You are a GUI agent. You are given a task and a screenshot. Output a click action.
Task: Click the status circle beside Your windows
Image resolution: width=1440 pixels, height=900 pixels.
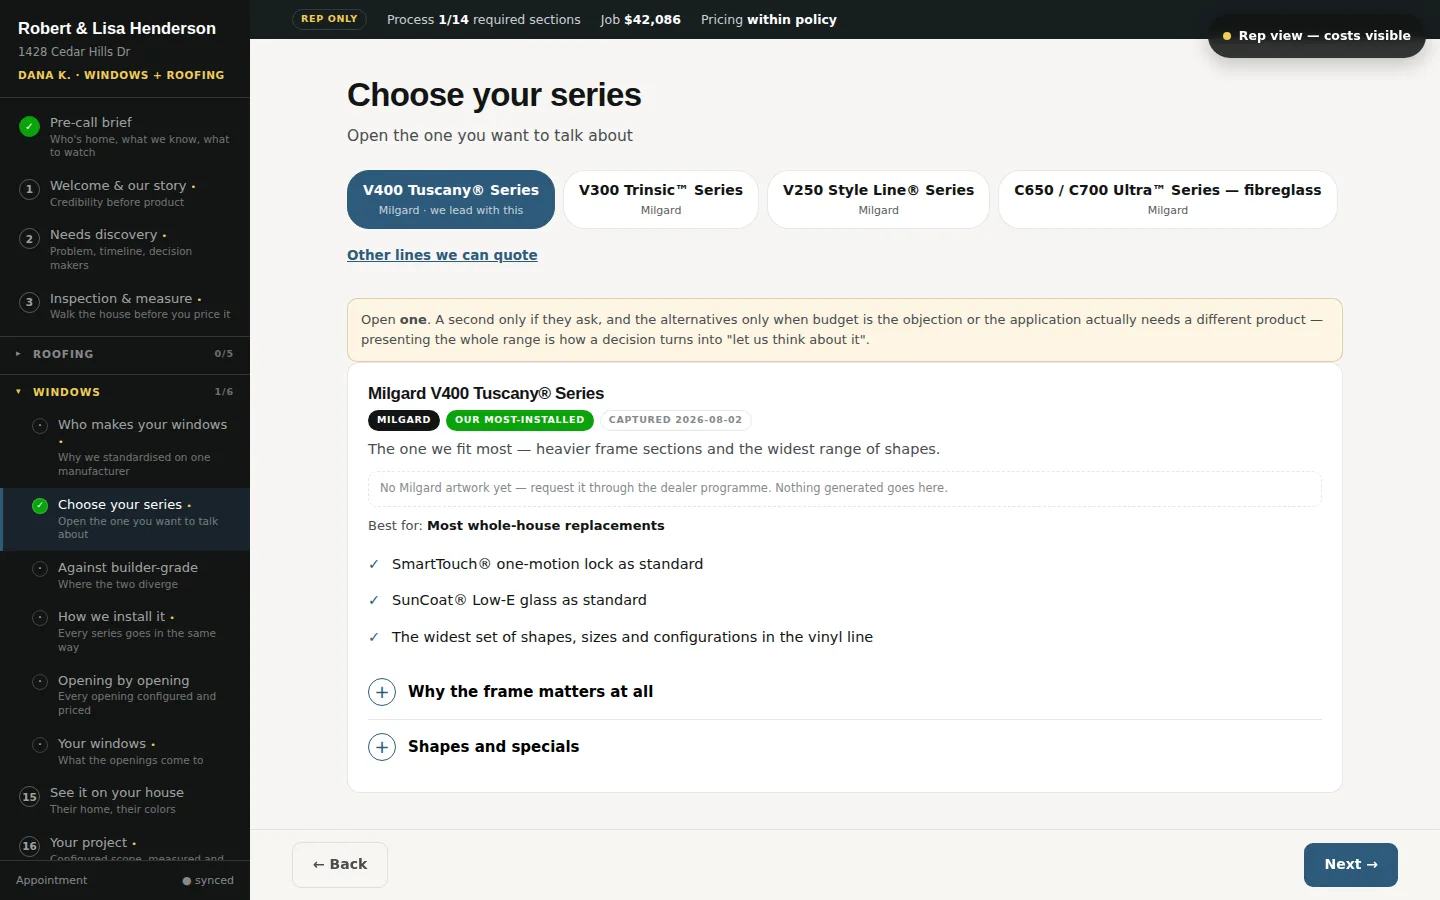point(40,745)
